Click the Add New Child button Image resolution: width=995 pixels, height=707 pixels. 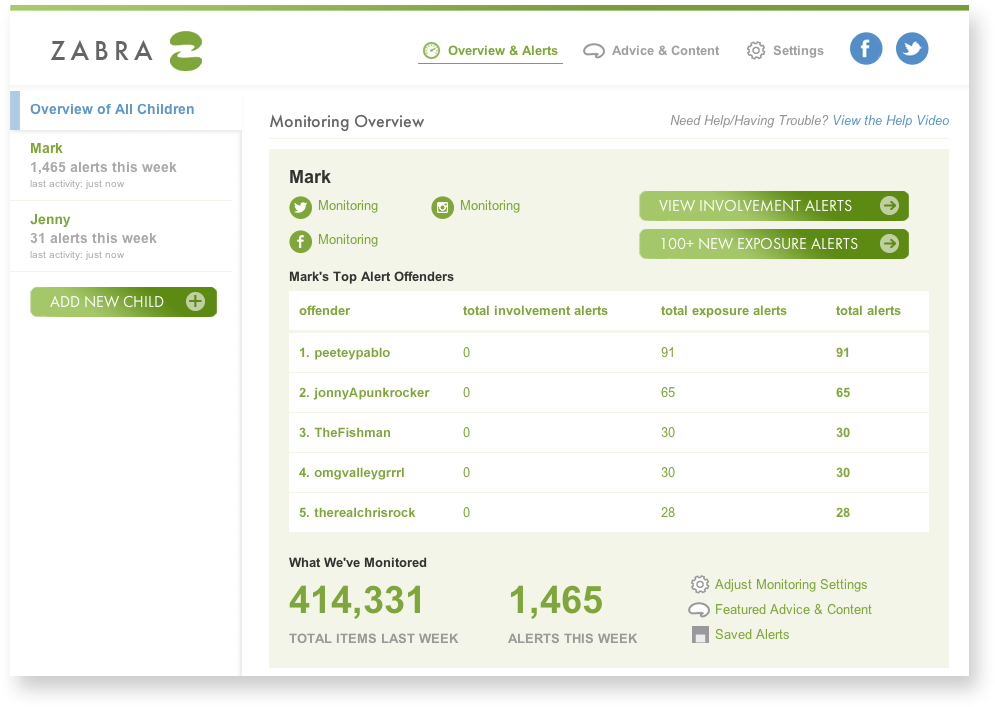pyautogui.click(x=124, y=301)
